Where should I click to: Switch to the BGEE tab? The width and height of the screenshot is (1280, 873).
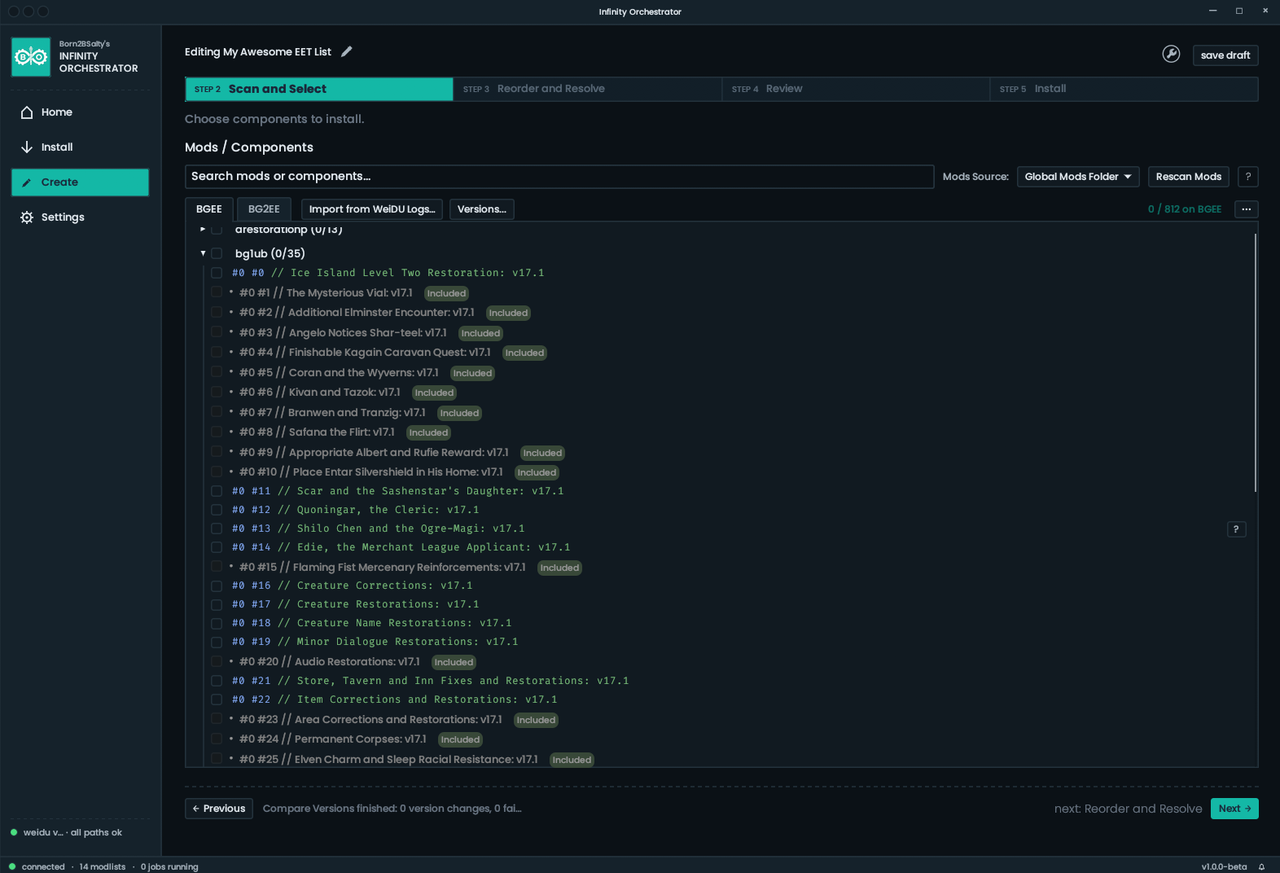point(209,209)
